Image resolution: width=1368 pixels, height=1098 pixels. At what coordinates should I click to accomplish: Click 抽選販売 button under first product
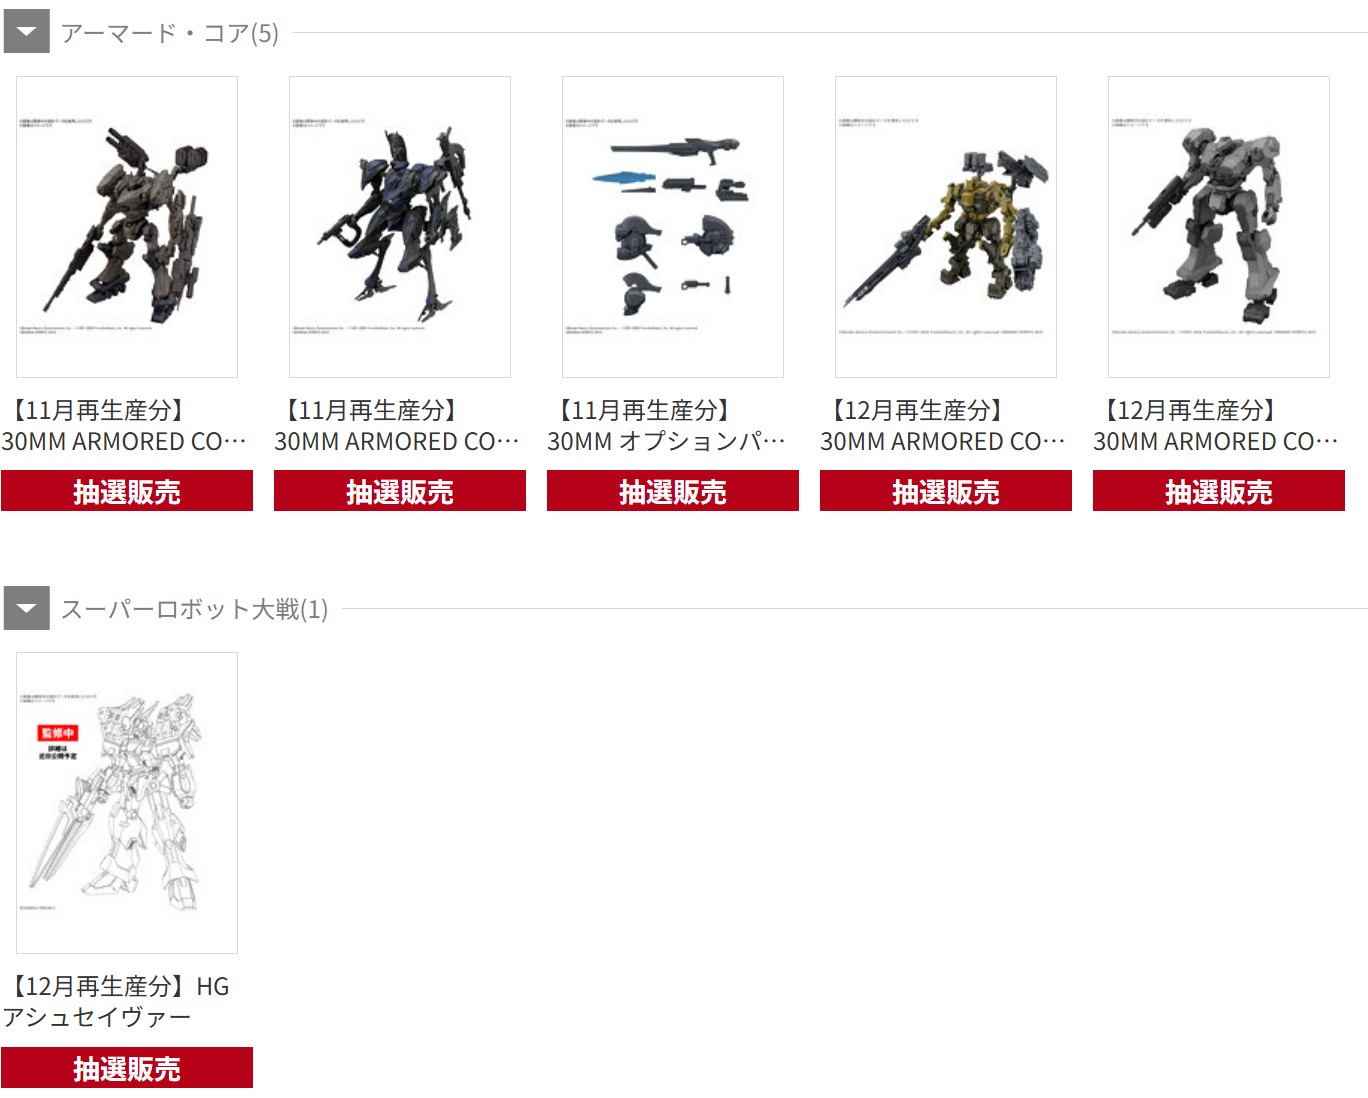127,491
